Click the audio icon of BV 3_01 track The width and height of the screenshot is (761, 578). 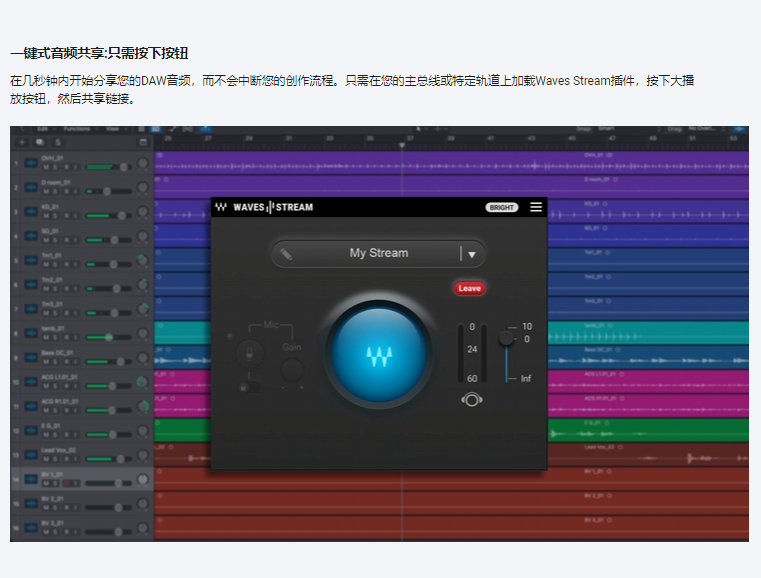point(31,528)
